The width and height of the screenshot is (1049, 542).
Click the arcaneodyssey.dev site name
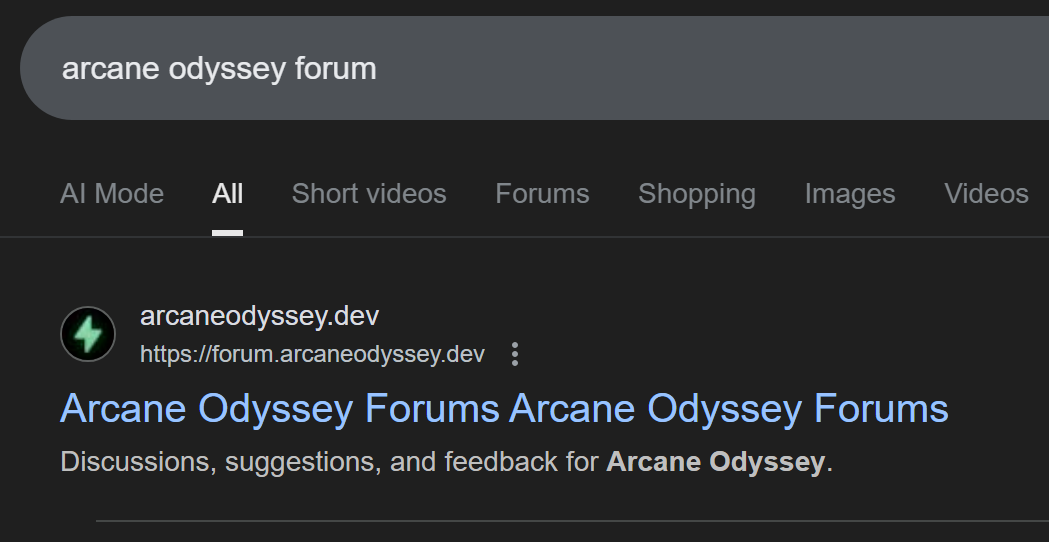[259, 317]
